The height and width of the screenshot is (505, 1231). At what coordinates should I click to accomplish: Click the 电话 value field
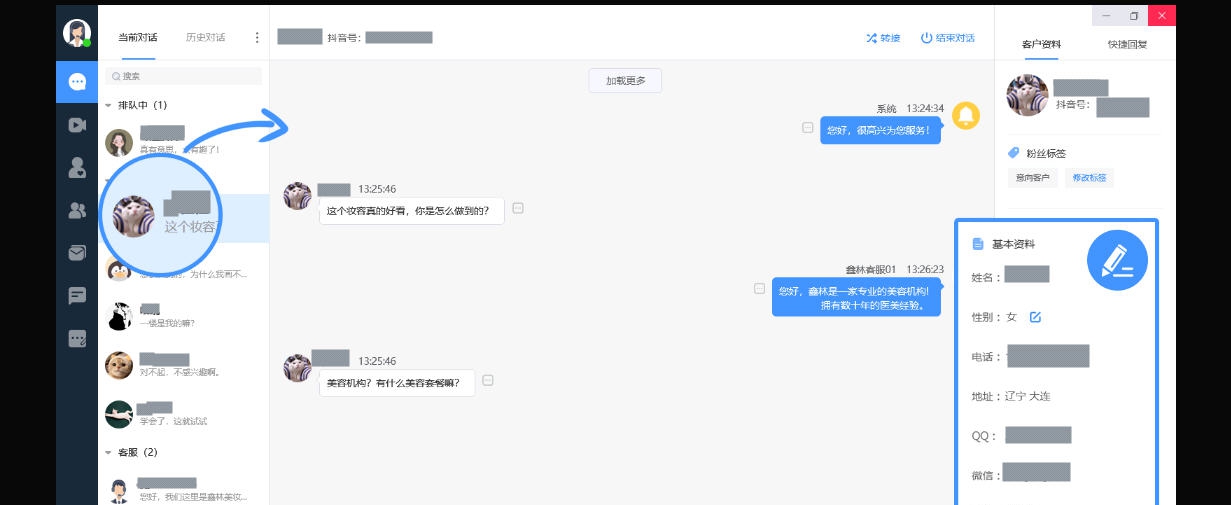tap(1048, 356)
